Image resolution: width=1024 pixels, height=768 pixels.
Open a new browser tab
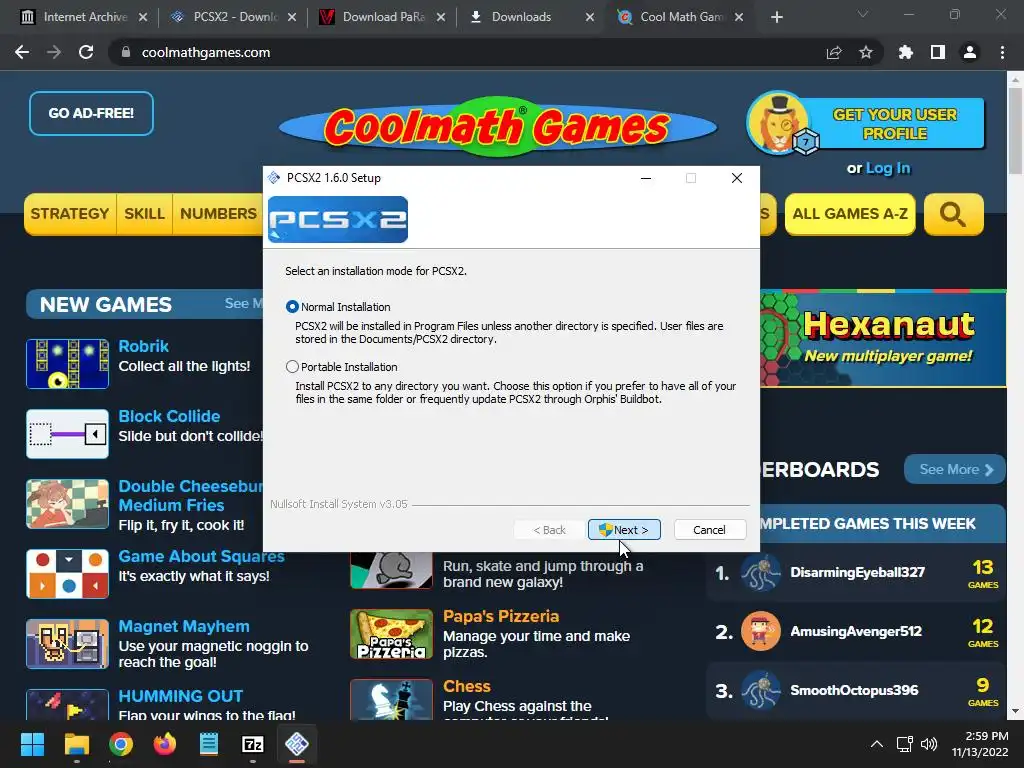pos(776,17)
